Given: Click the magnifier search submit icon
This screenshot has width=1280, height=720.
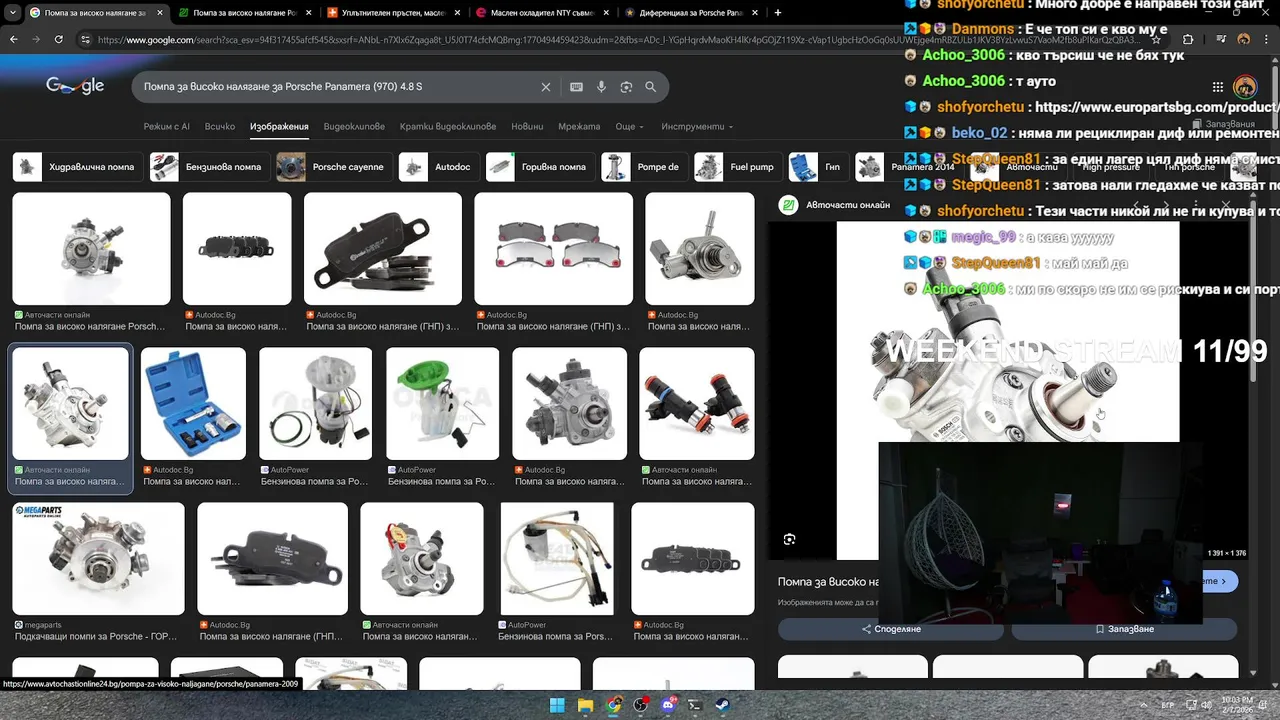Looking at the screenshot, I should pos(651,87).
